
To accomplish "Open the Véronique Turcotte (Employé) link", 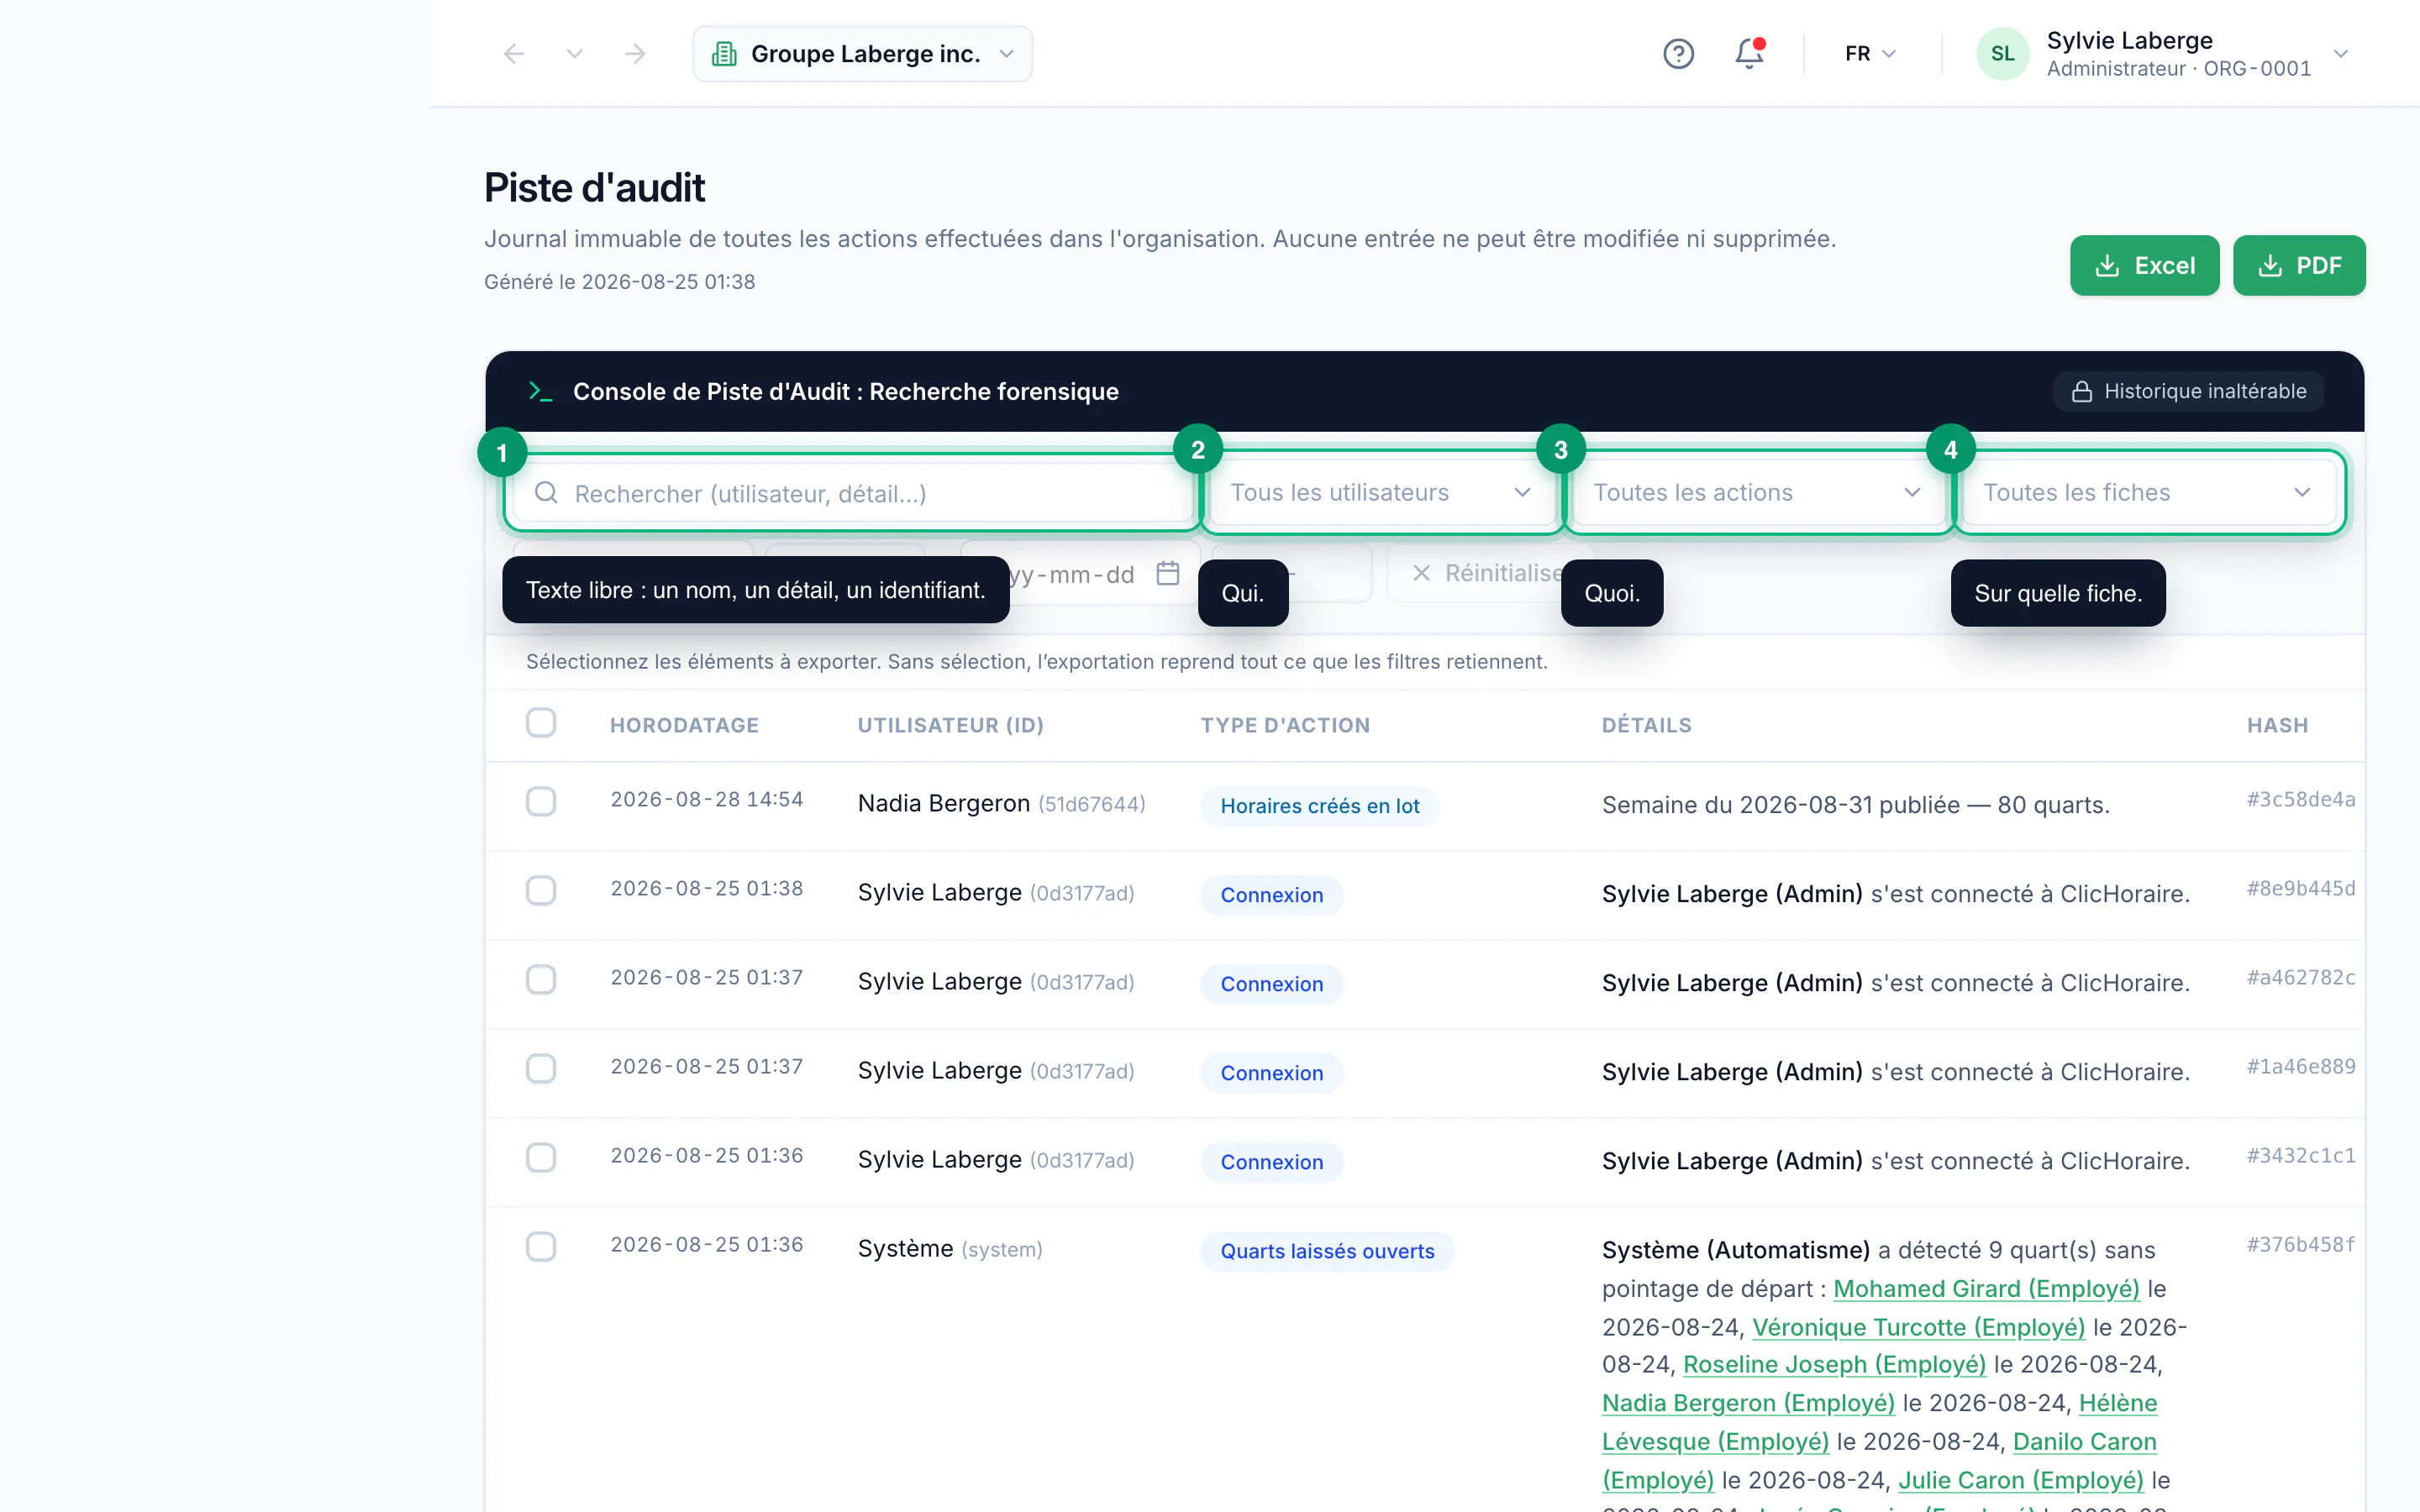I will coord(1919,1327).
